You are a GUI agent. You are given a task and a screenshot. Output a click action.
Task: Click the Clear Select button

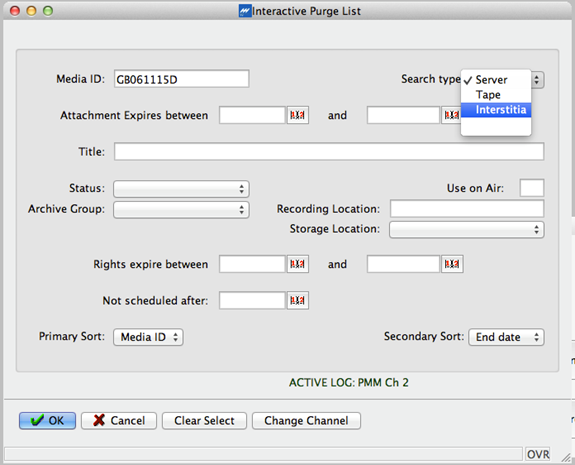tap(204, 421)
